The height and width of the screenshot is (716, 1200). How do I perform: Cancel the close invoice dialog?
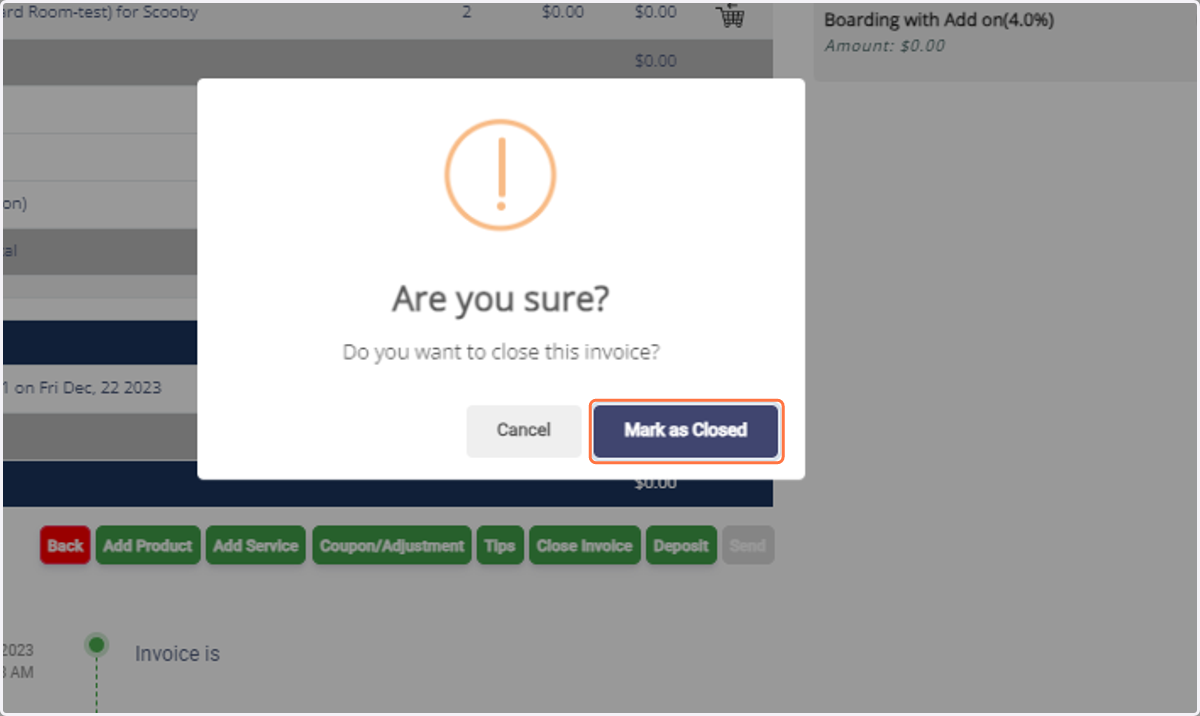tap(524, 431)
